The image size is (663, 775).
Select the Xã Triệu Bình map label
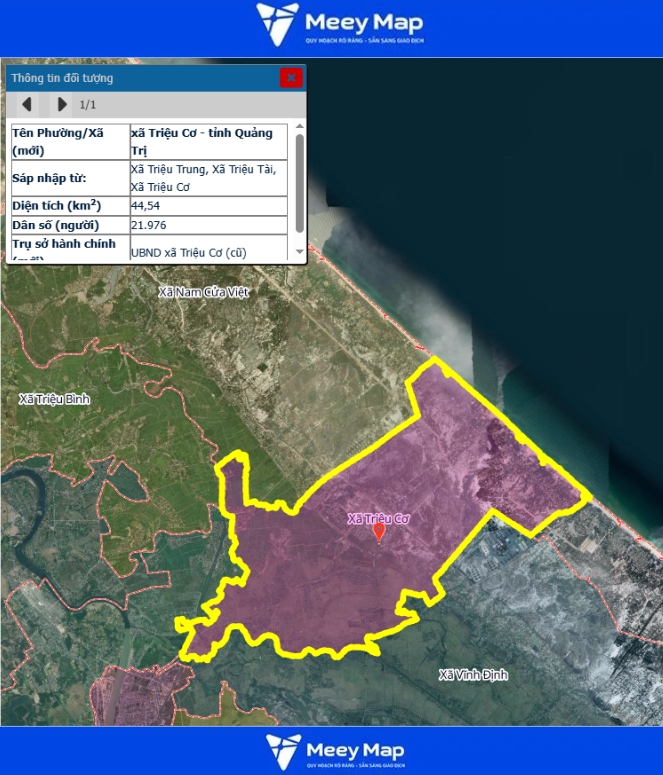(x=54, y=399)
